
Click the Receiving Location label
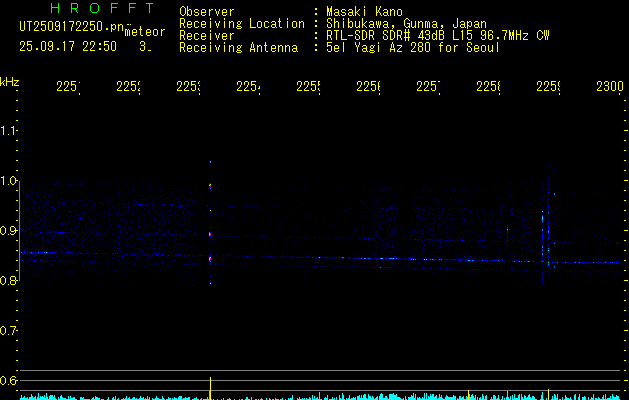click(x=242, y=24)
